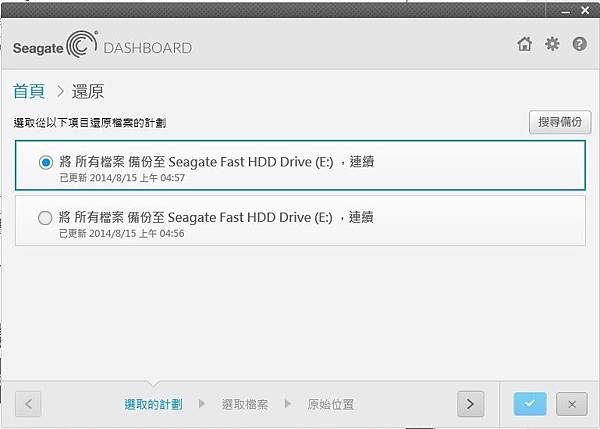Go back with the left arrow button
The image size is (600, 429).
(x=29, y=404)
